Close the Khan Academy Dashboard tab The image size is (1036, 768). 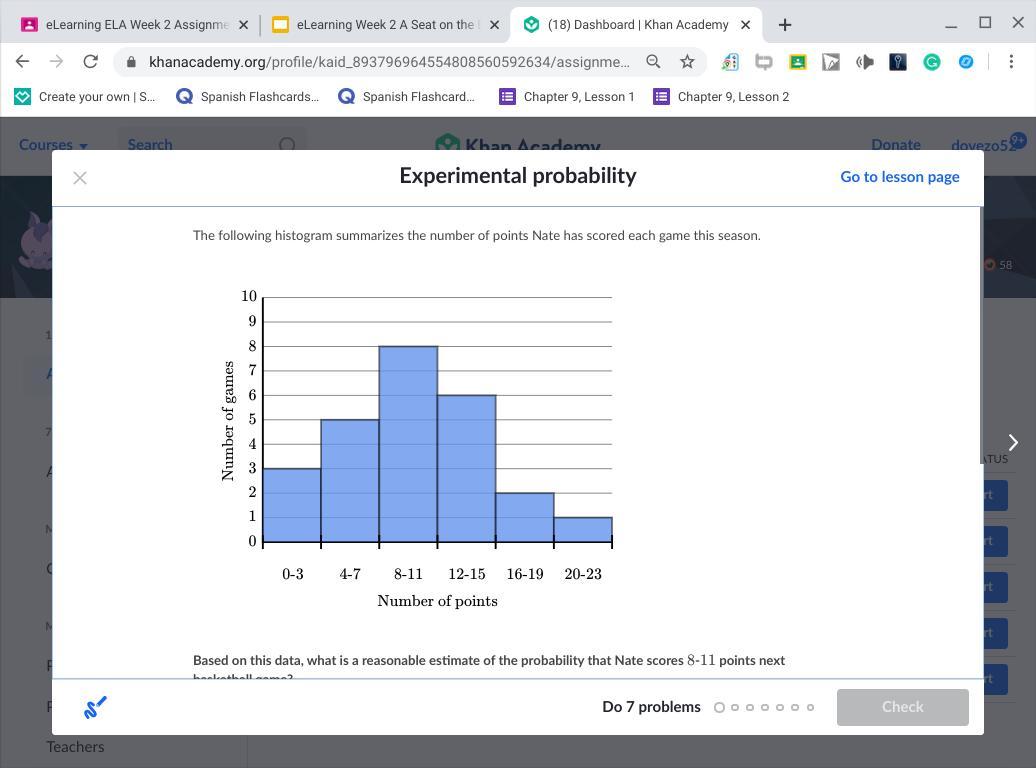click(745, 25)
